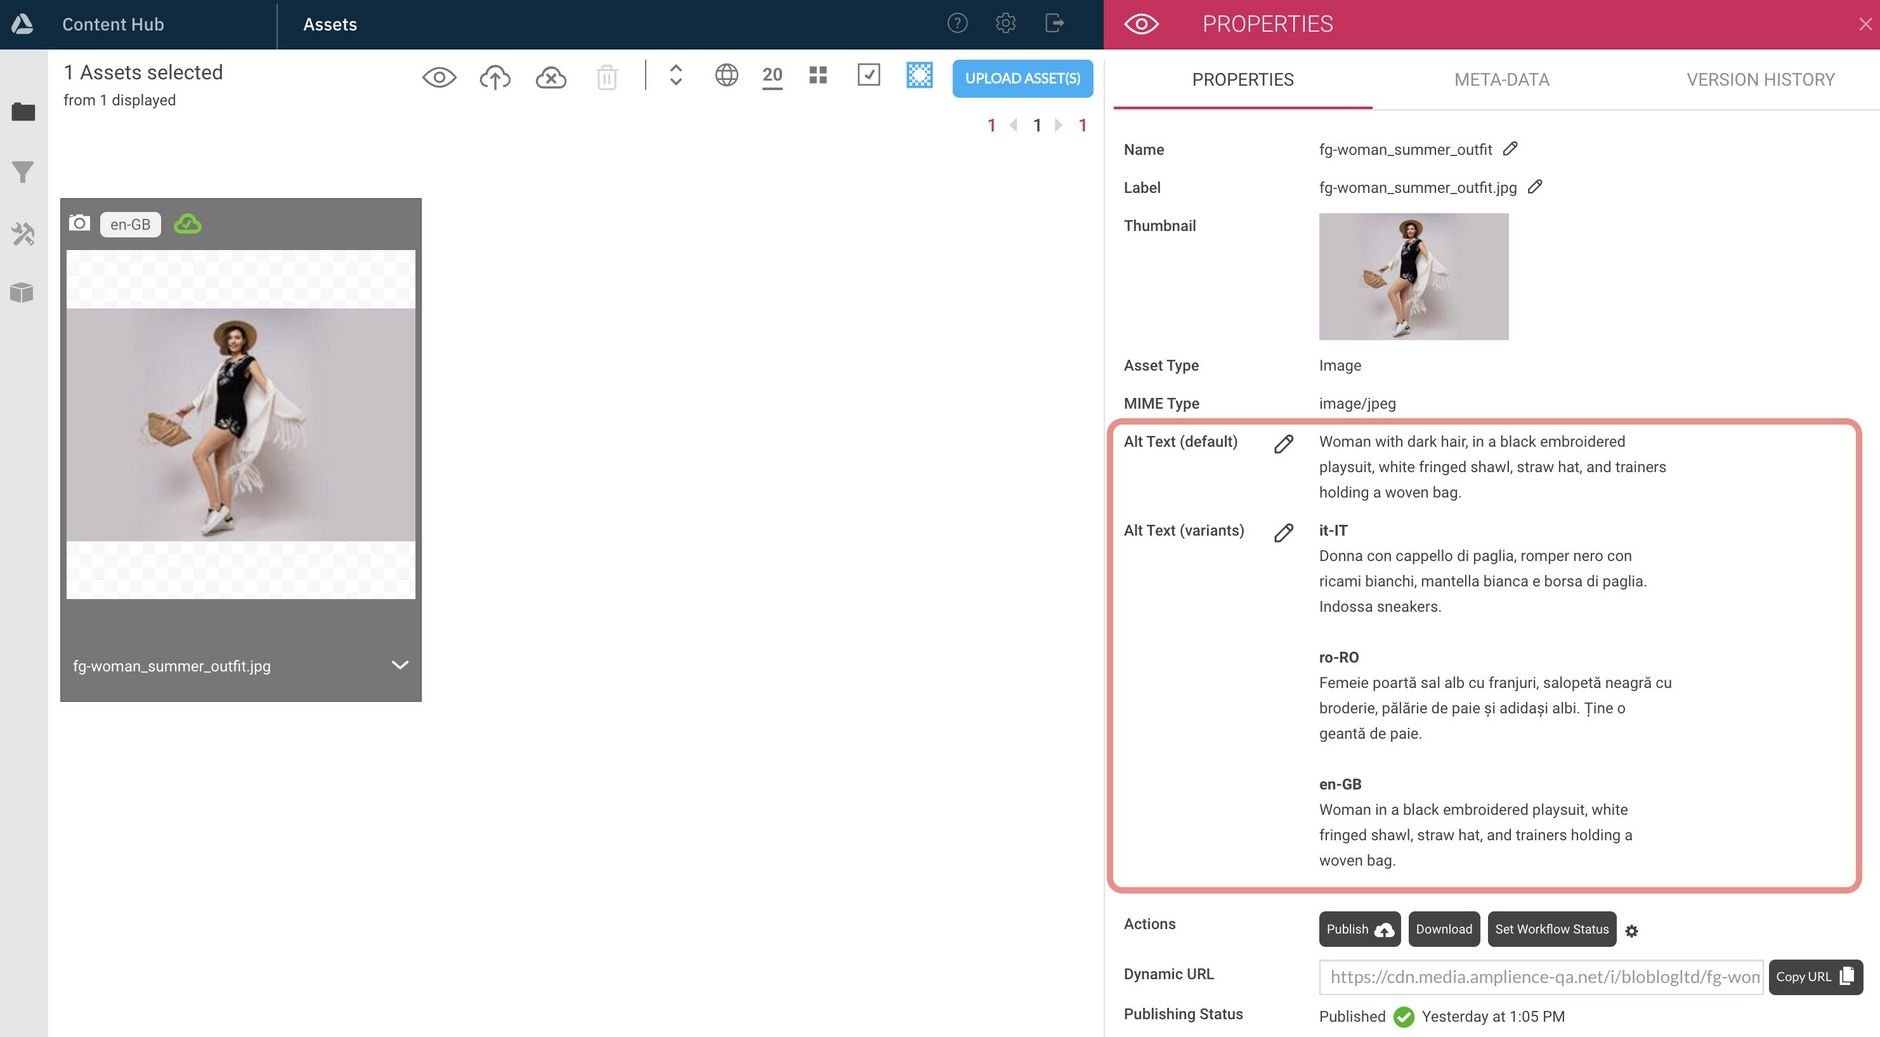Open the 20 items per page selector

[772, 76]
